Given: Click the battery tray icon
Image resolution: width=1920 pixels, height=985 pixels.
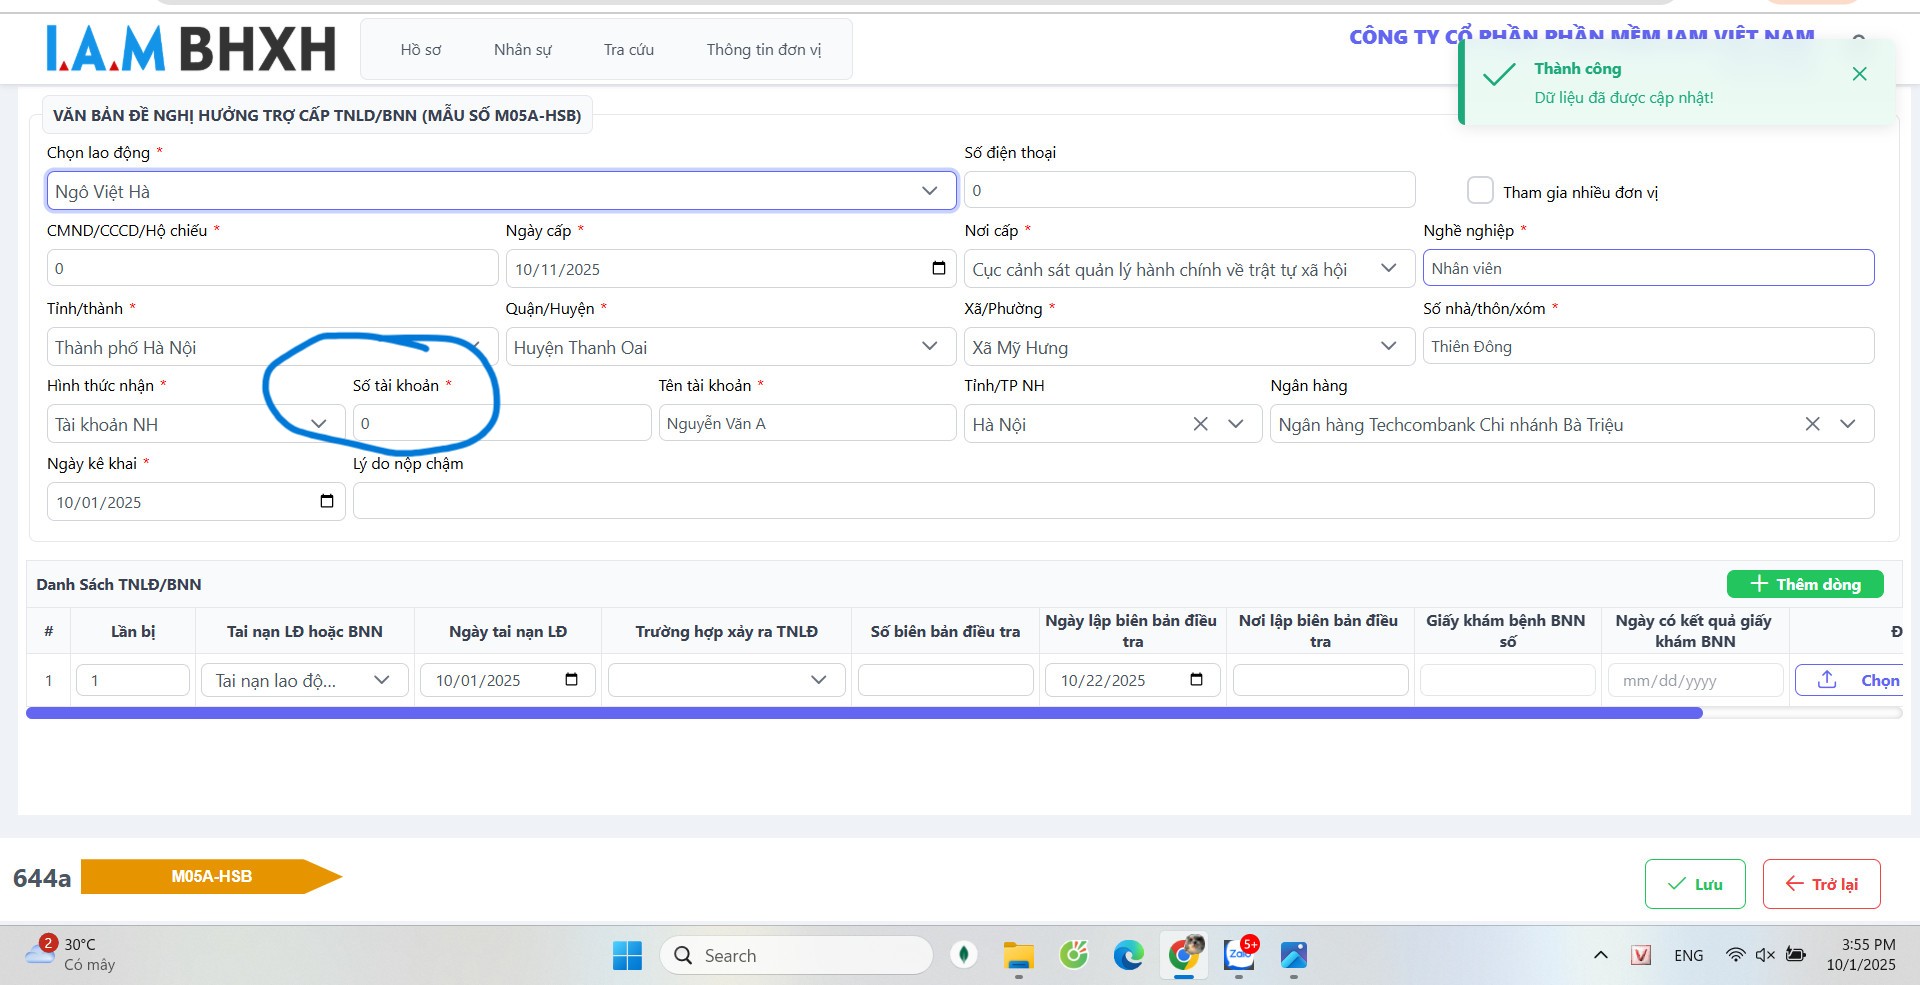Looking at the screenshot, I should tap(1796, 955).
